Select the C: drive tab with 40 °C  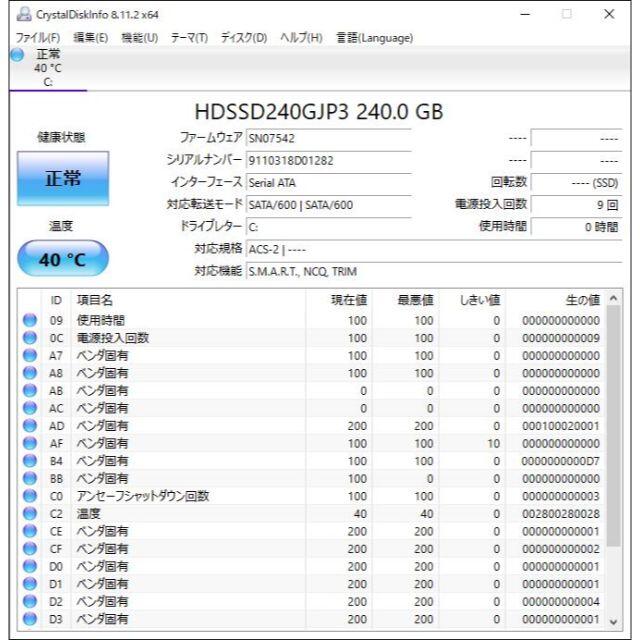(48, 68)
